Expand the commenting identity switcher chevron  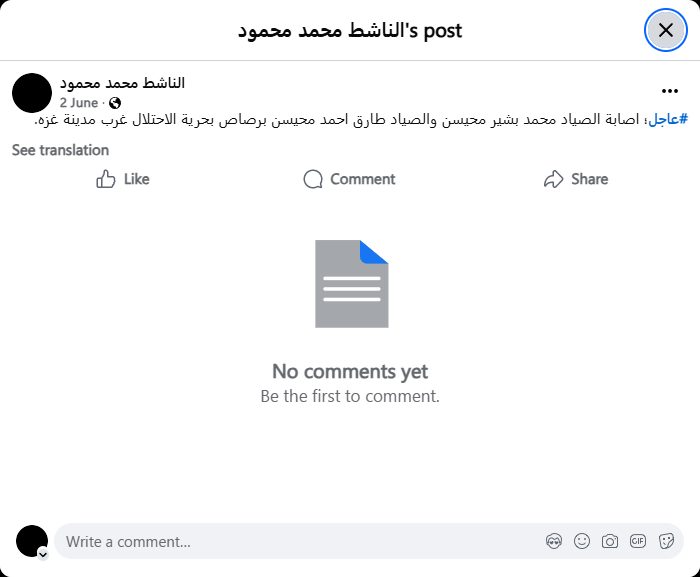click(43, 553)
